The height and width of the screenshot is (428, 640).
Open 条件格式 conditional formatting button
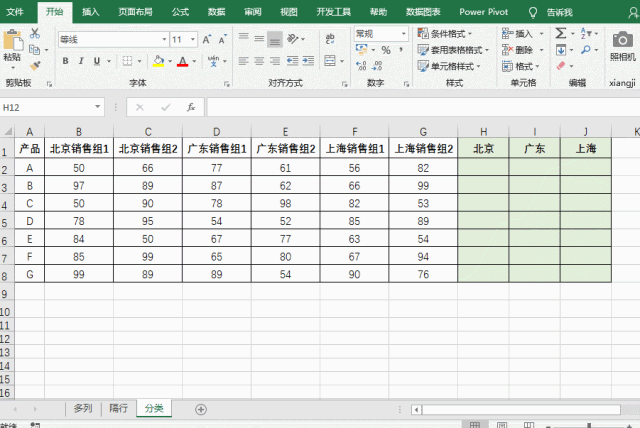click(451, 33)
